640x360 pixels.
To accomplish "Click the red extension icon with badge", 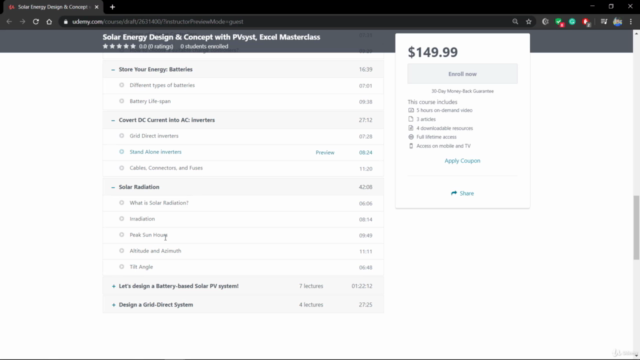I will tap(586, 22).
